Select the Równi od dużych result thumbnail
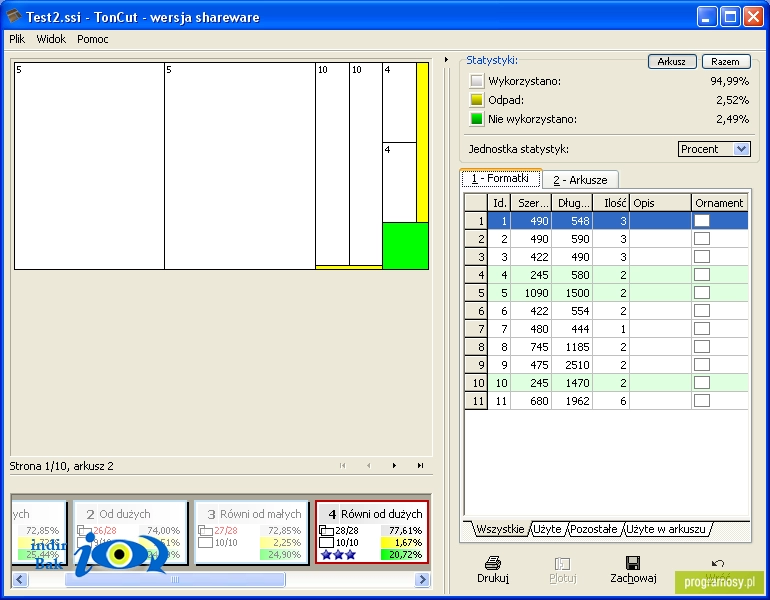This screenshot has width=770, height=600. (372, 532)
